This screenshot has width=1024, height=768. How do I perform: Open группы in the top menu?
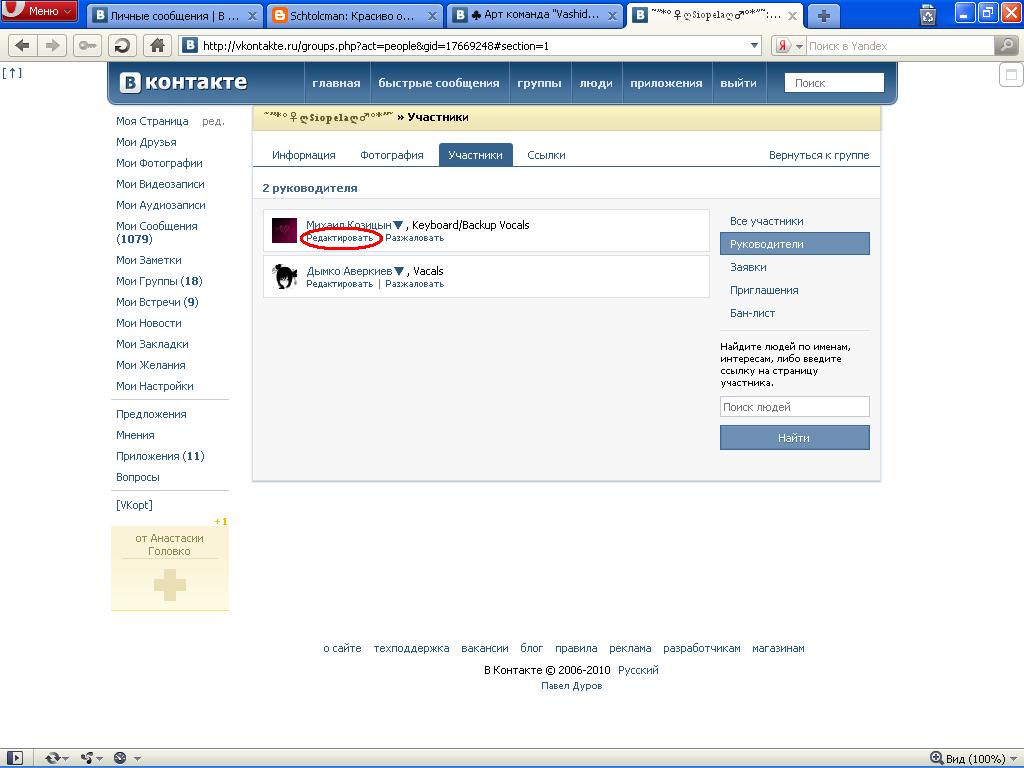pos(539,83)
